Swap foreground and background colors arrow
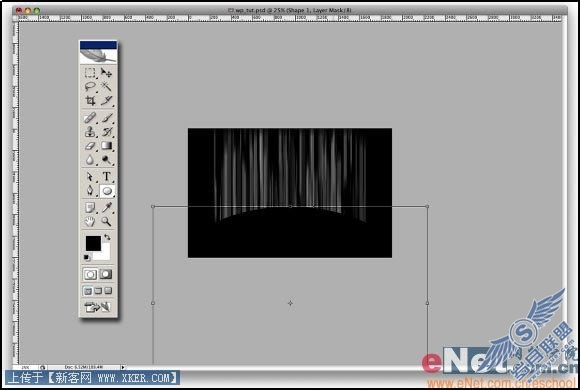580x390 pixels. (x=107, y=237)
